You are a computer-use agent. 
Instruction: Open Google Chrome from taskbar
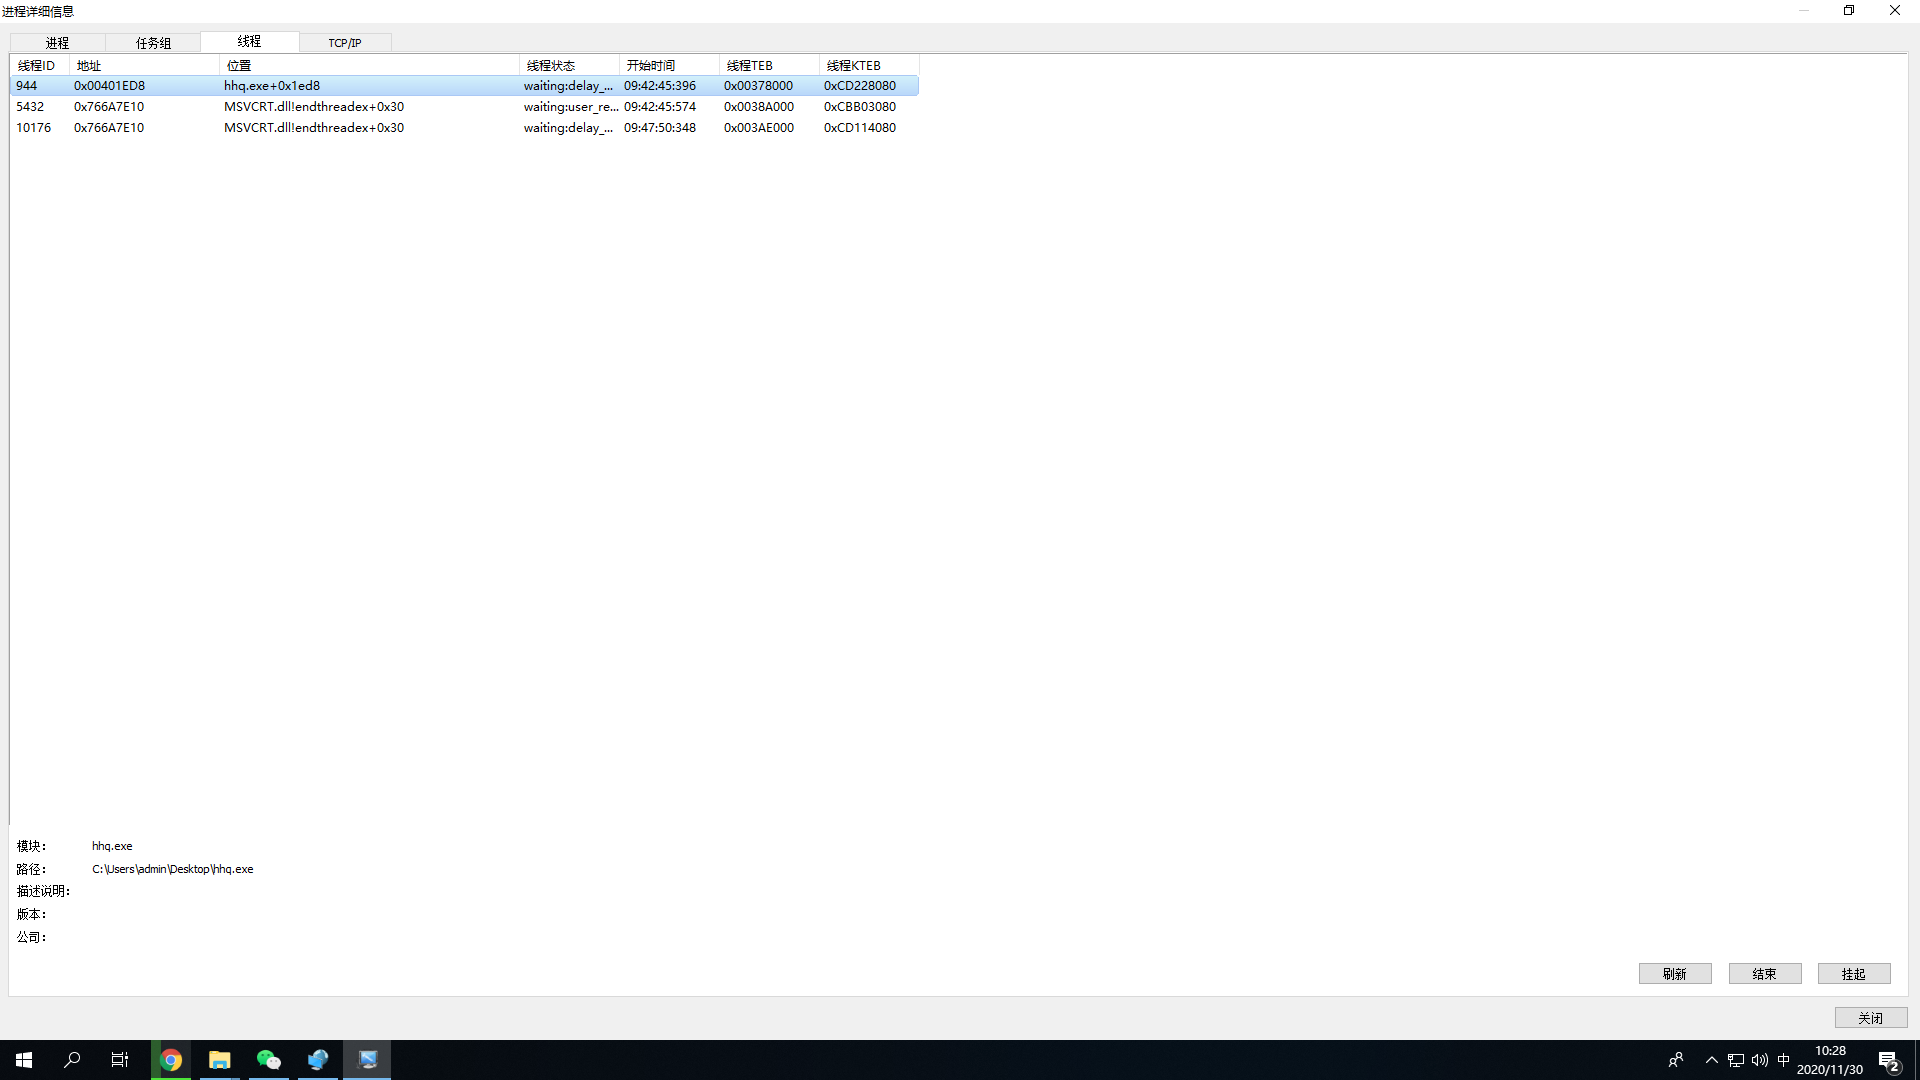click(171, 1060)
